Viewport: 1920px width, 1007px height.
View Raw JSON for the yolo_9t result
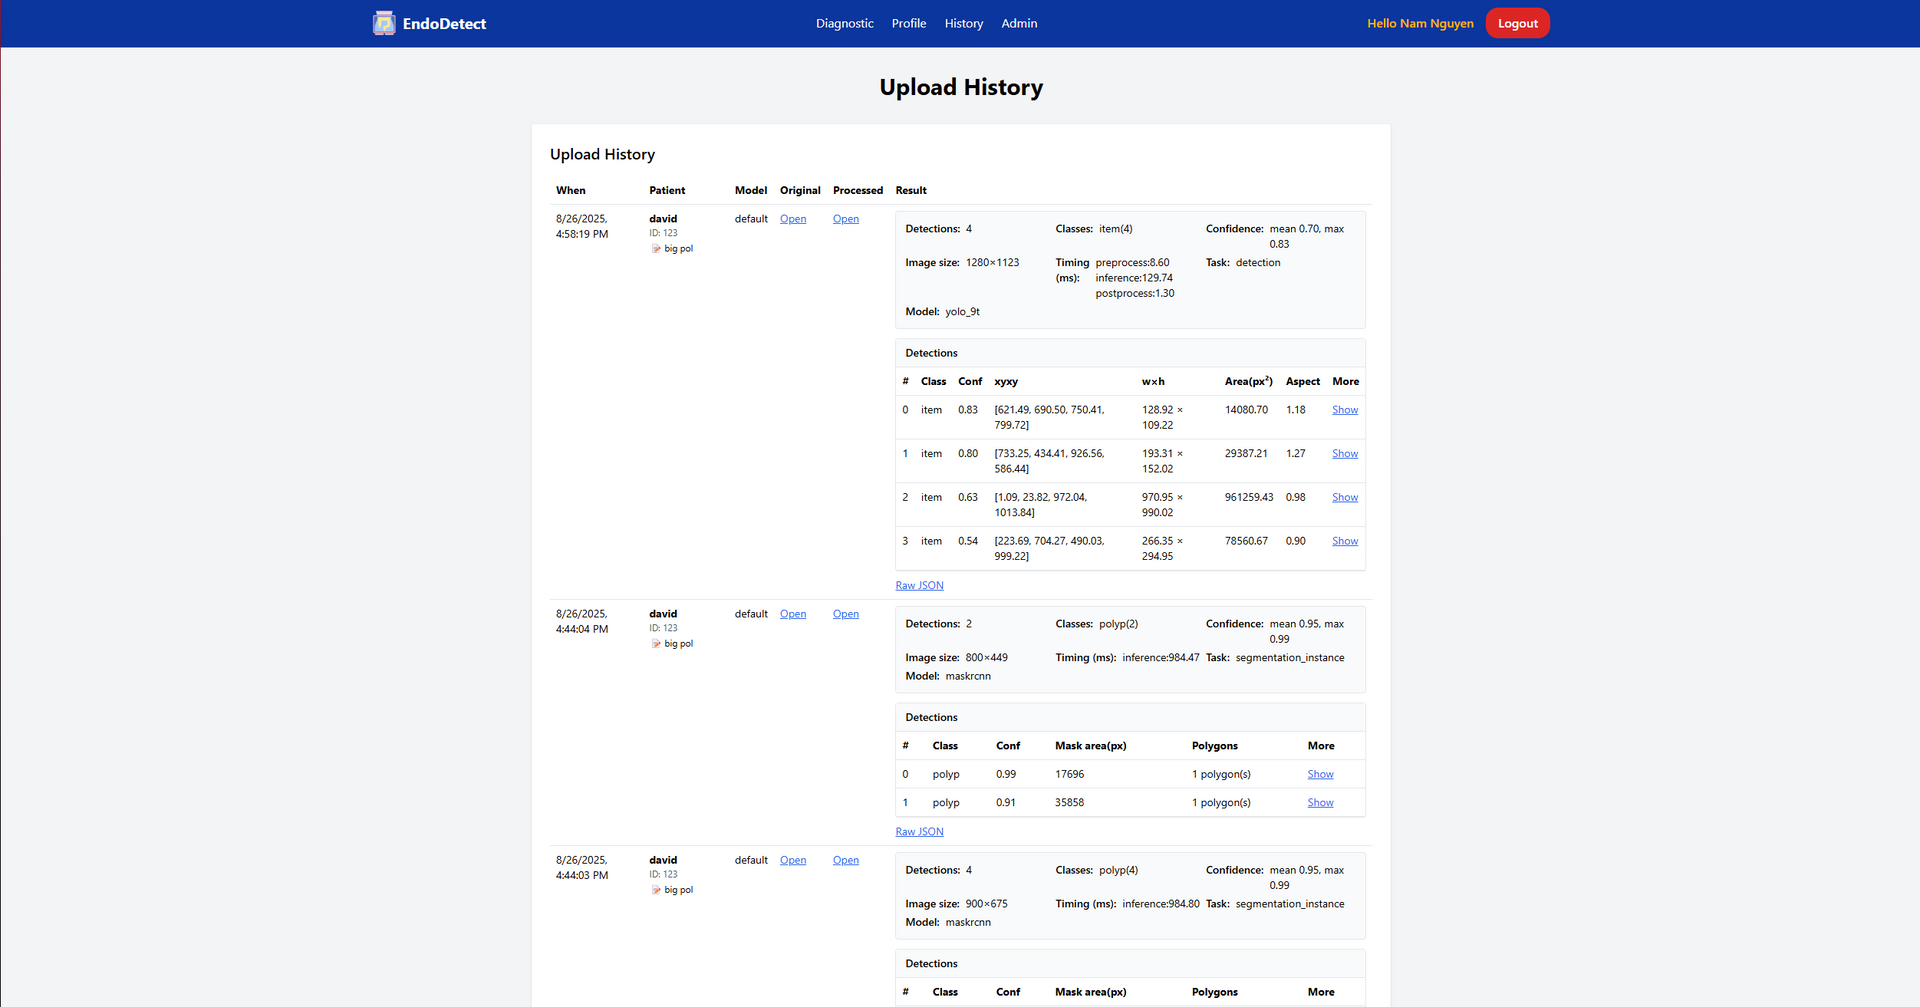[919, 586]
